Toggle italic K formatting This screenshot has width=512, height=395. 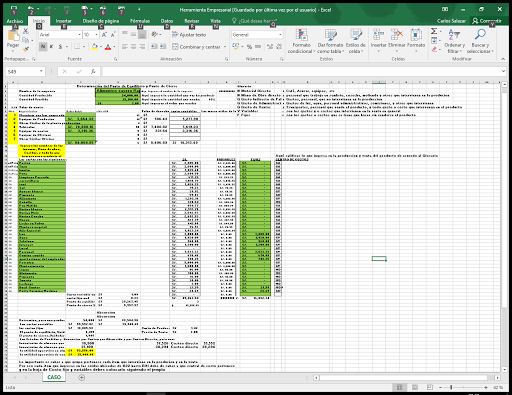[x=51, y=47]
